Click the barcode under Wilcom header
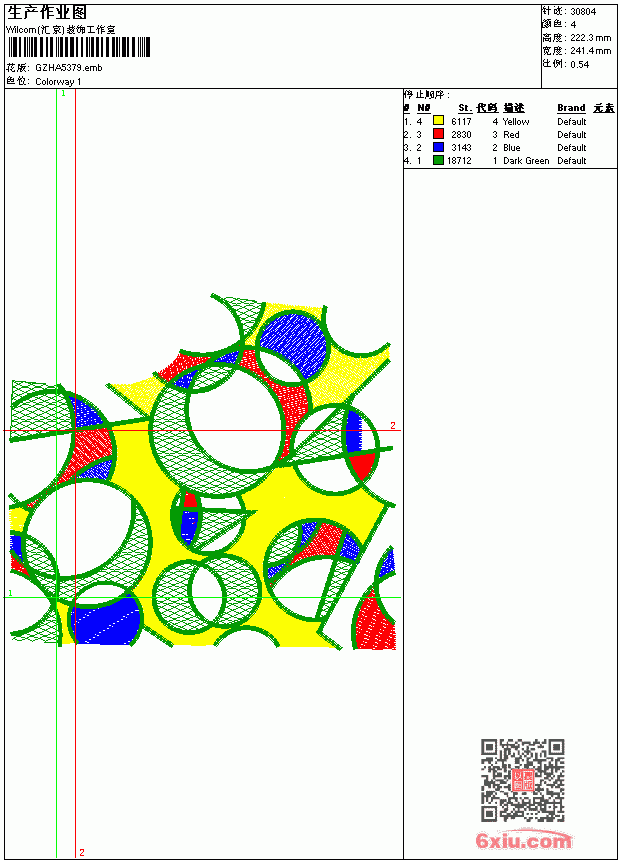Image resolution: width=620 pixels, height=860 pixels. point(78,47)
